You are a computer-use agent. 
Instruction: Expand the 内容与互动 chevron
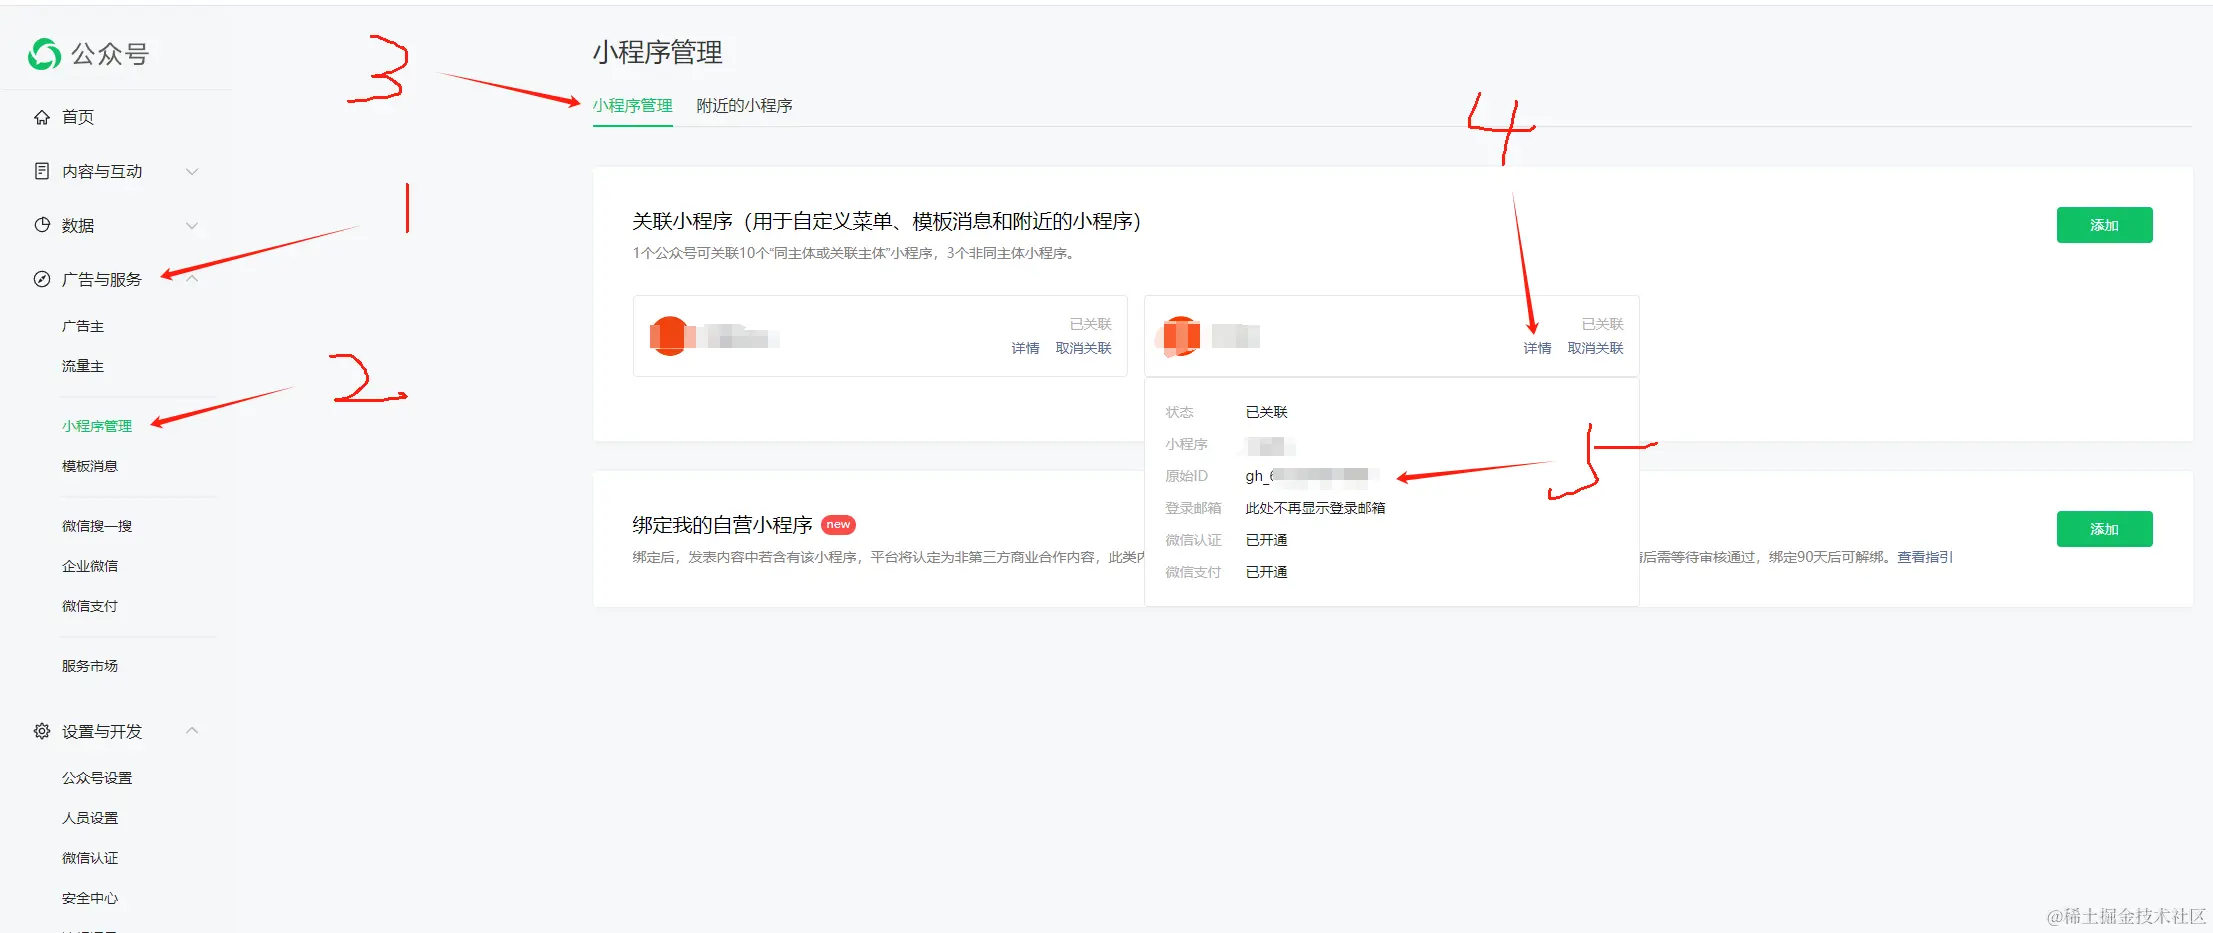[192, 171]
